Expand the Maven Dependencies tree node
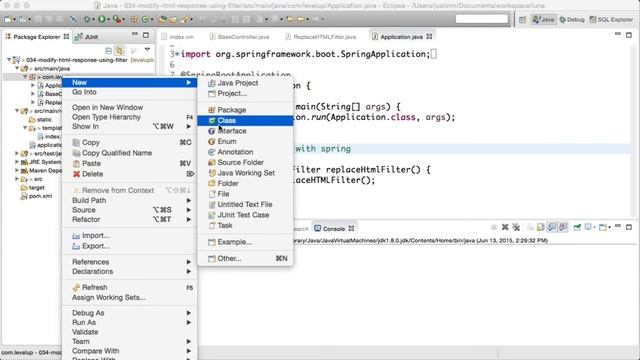Screen dimensions: 640x360 tap(17, 170)
